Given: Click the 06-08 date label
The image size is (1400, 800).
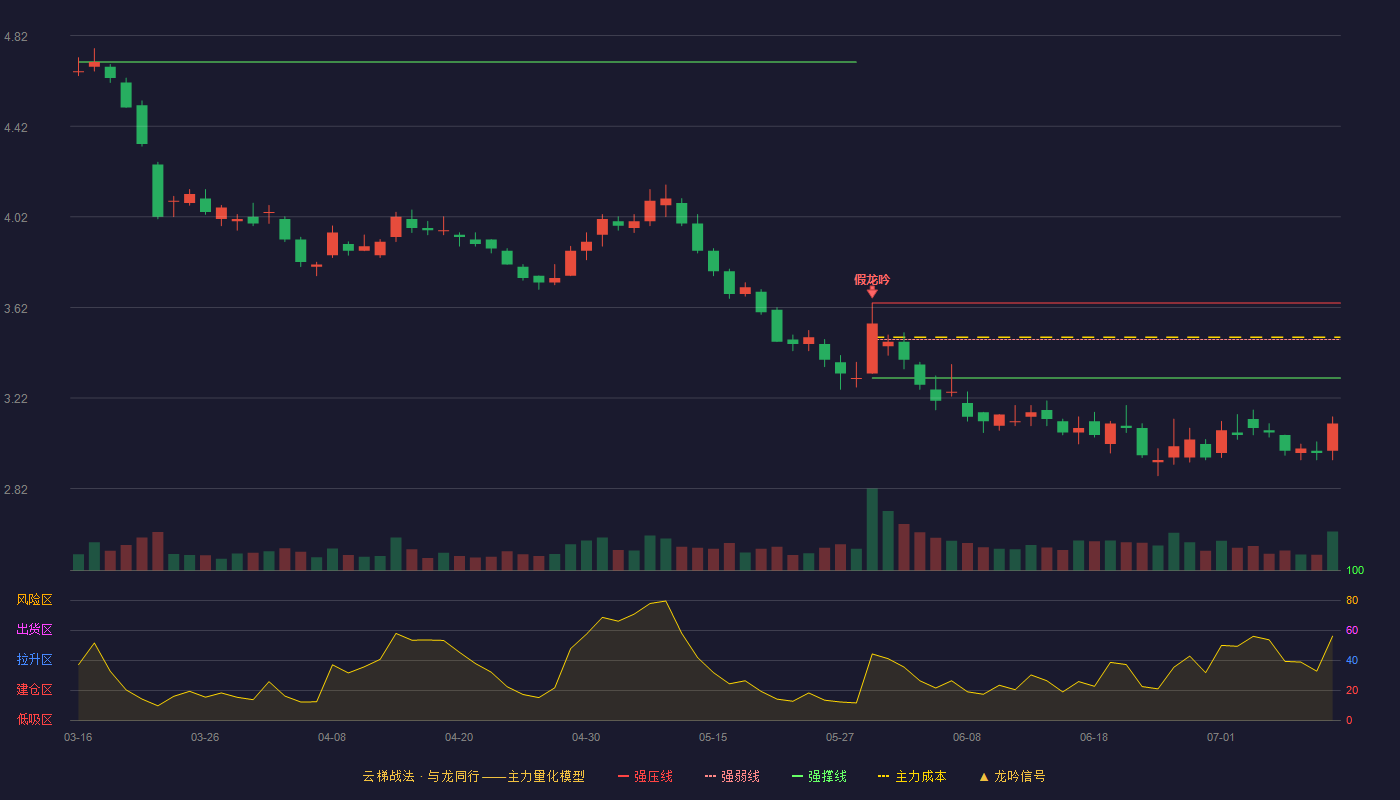Looking at the screenshot, I should [967, 737].
